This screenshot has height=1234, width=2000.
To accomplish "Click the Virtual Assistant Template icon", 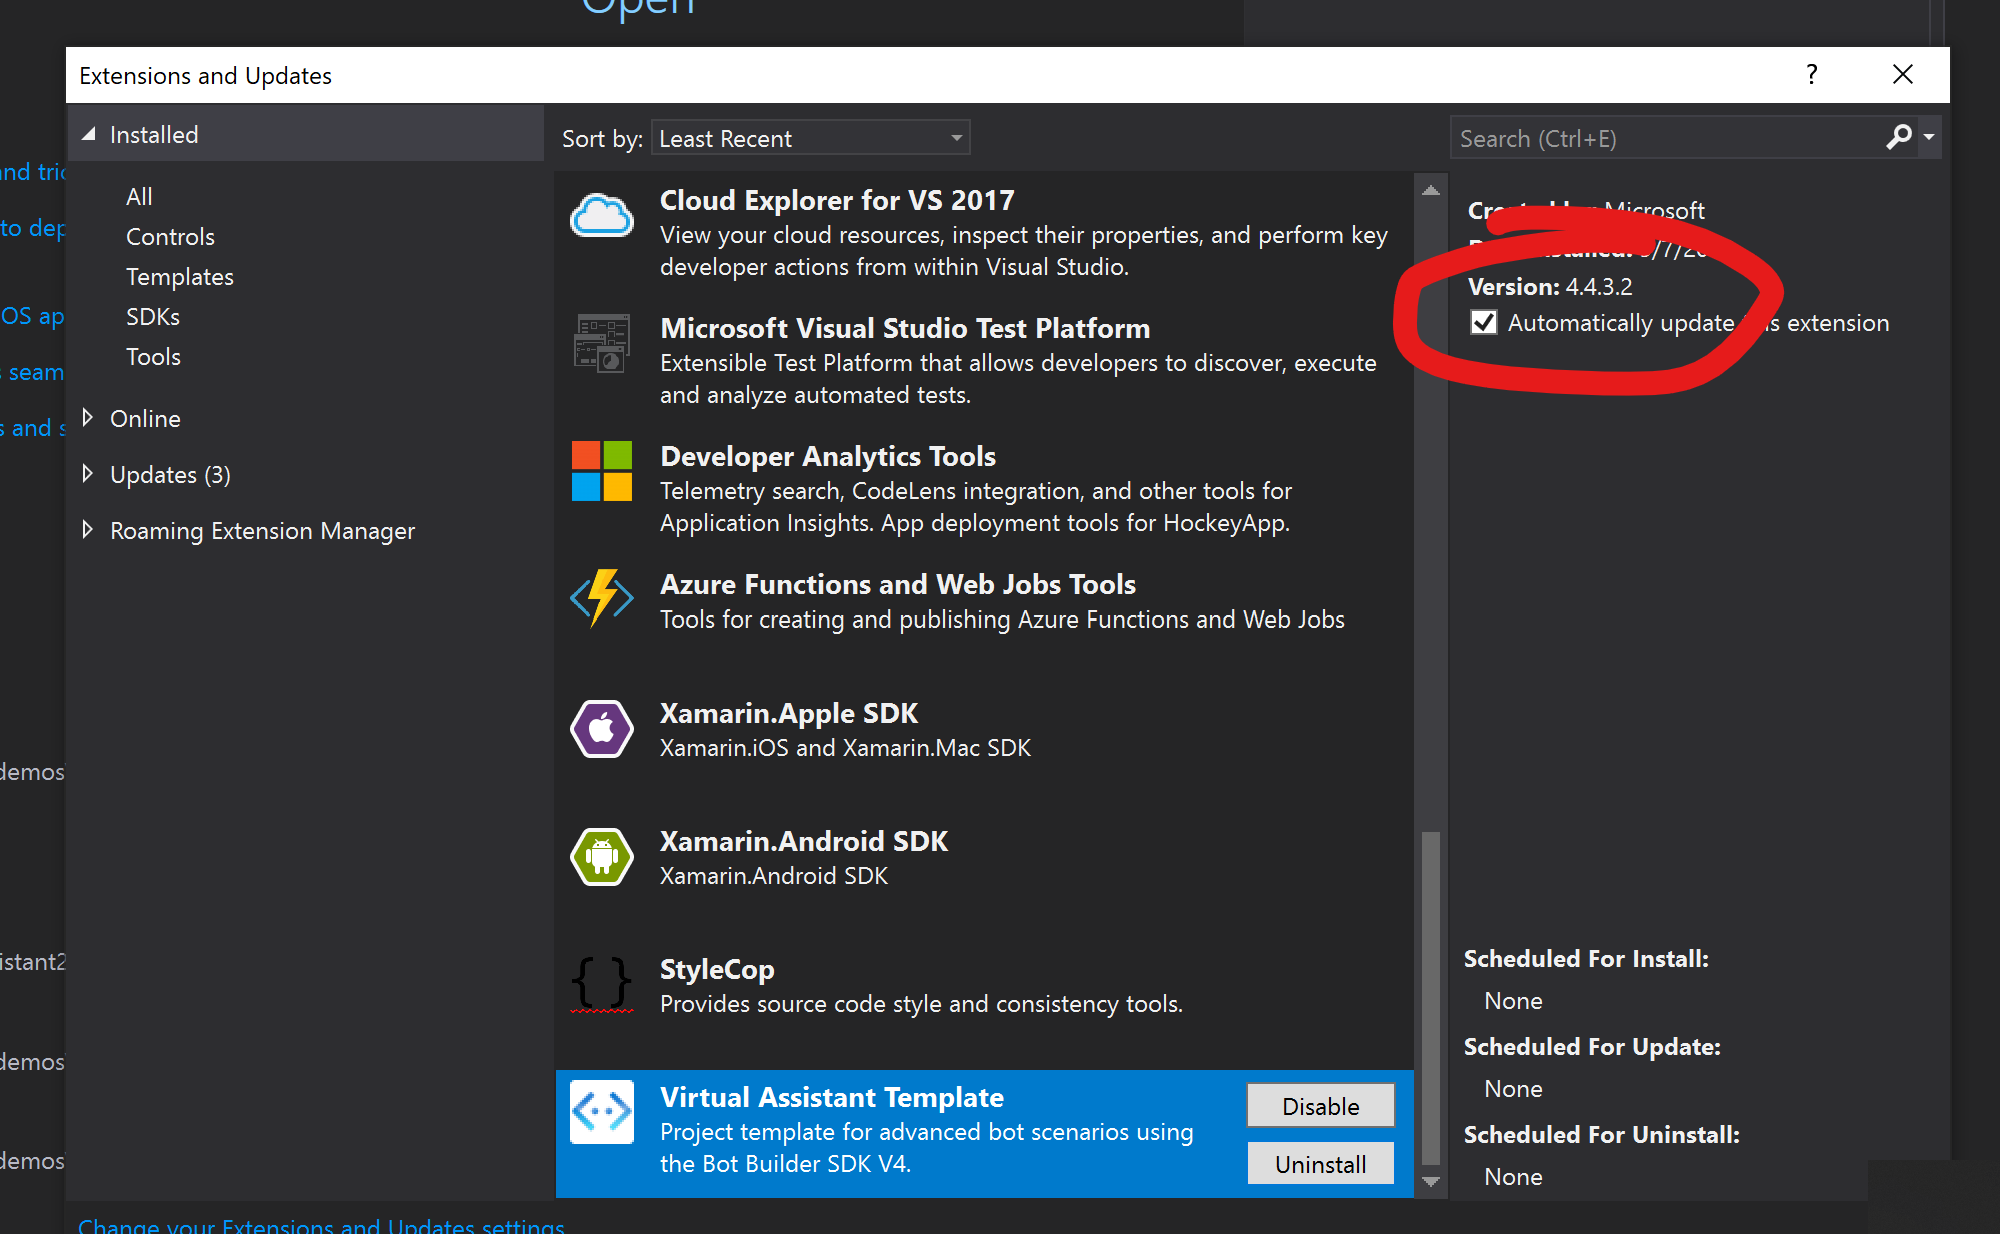I will [x=601, y=1112].
